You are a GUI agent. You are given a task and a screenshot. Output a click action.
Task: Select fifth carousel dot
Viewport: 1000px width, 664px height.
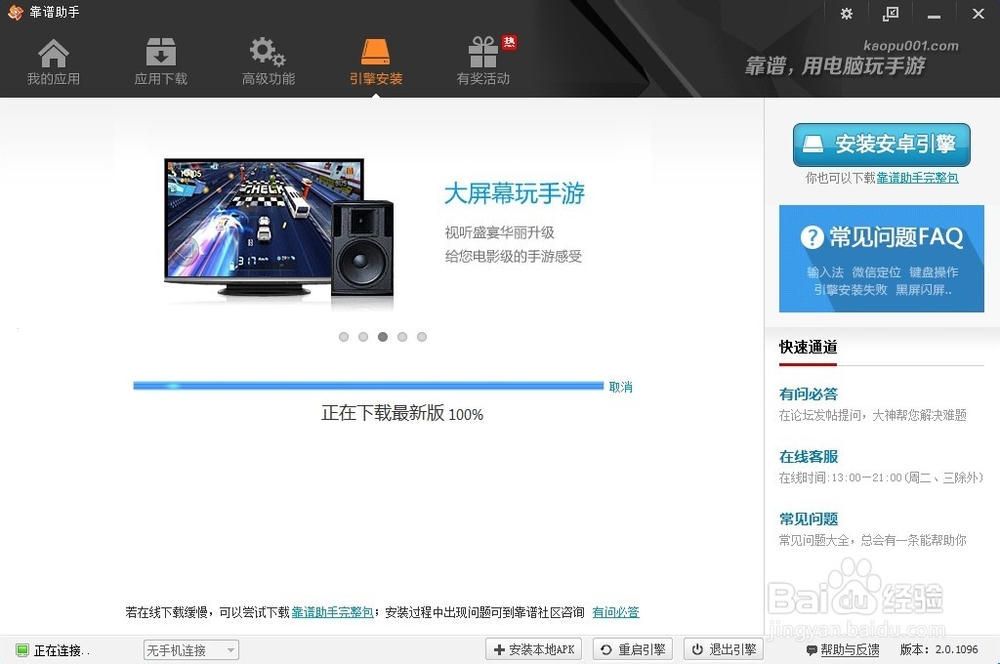[422, 337]
